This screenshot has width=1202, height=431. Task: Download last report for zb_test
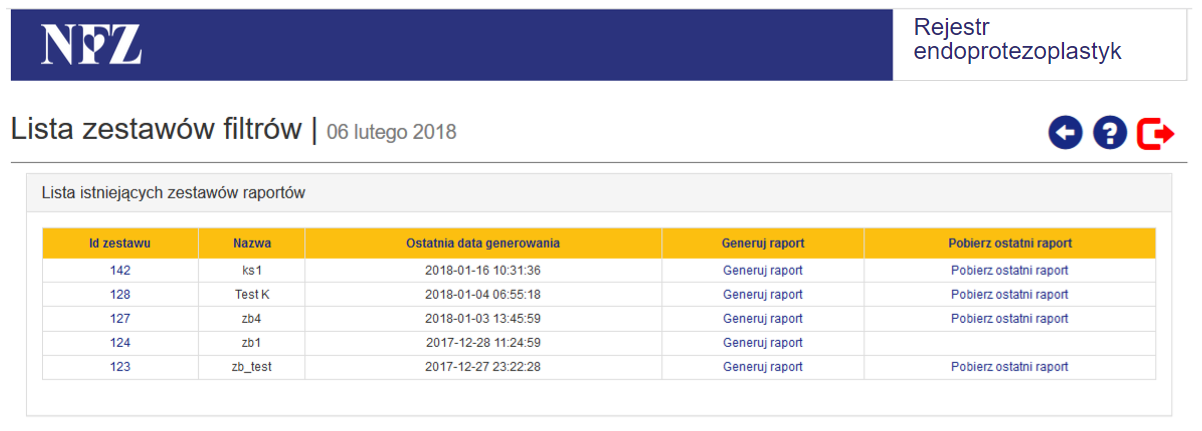[1009, 367]
